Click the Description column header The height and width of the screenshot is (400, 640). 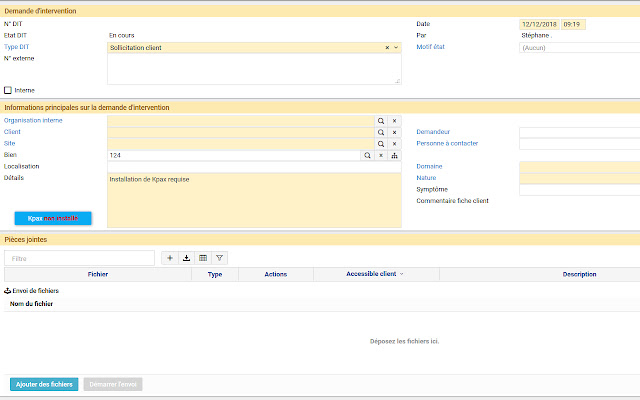(x=579, y=274)
